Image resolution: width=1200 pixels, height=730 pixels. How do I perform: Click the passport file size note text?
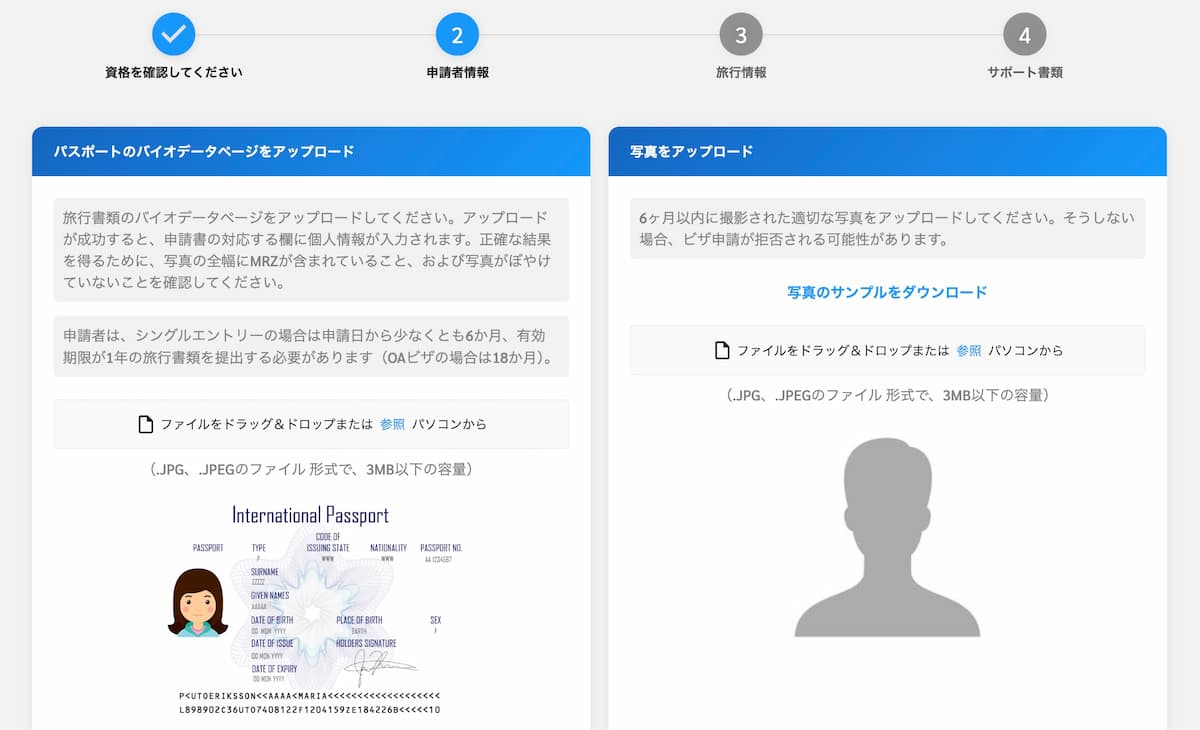[311, 469]
